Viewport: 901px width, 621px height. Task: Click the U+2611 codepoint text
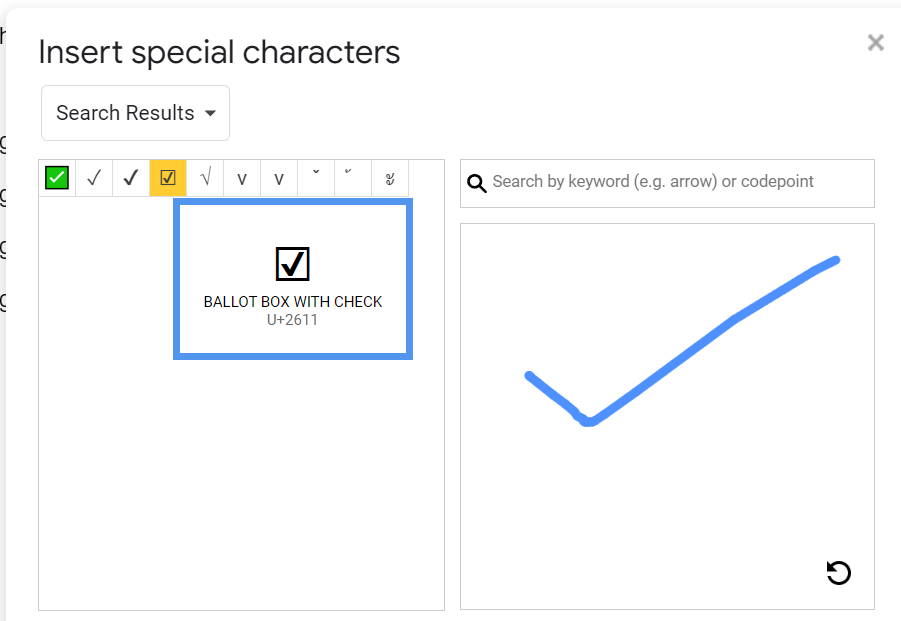292,320
